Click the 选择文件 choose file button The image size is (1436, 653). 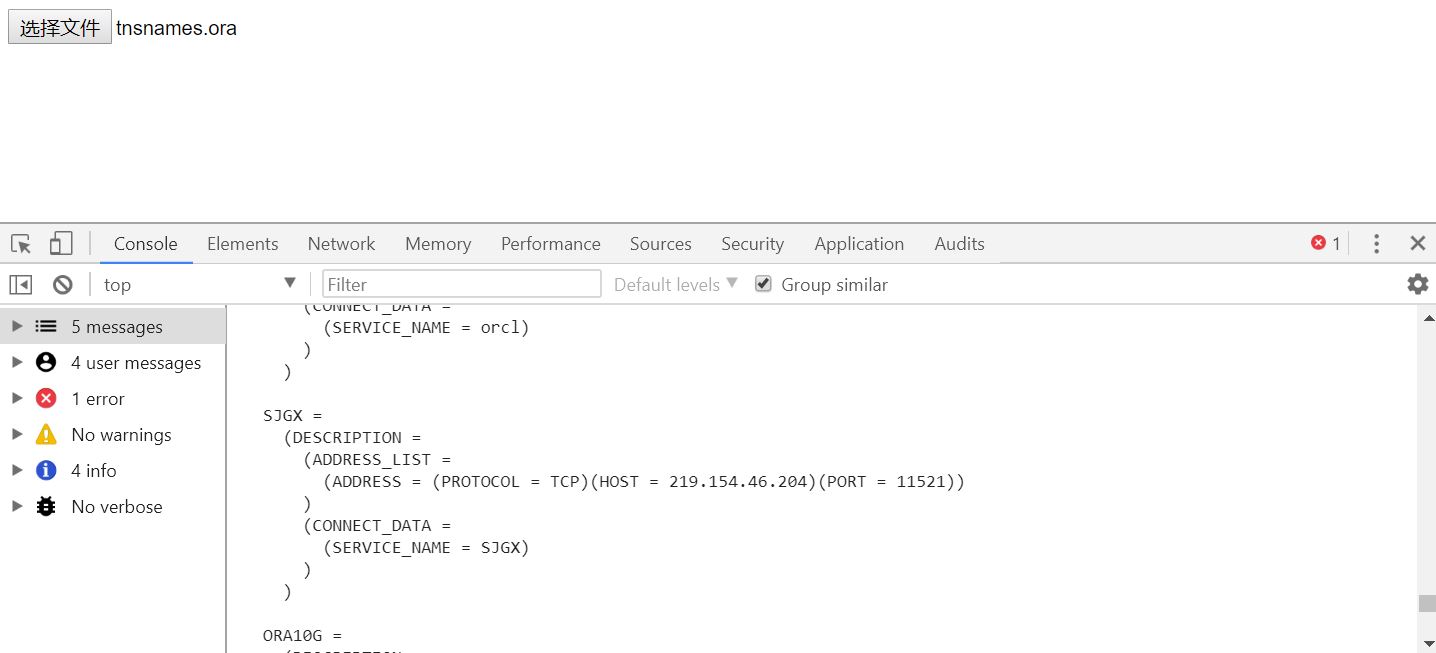60,28
